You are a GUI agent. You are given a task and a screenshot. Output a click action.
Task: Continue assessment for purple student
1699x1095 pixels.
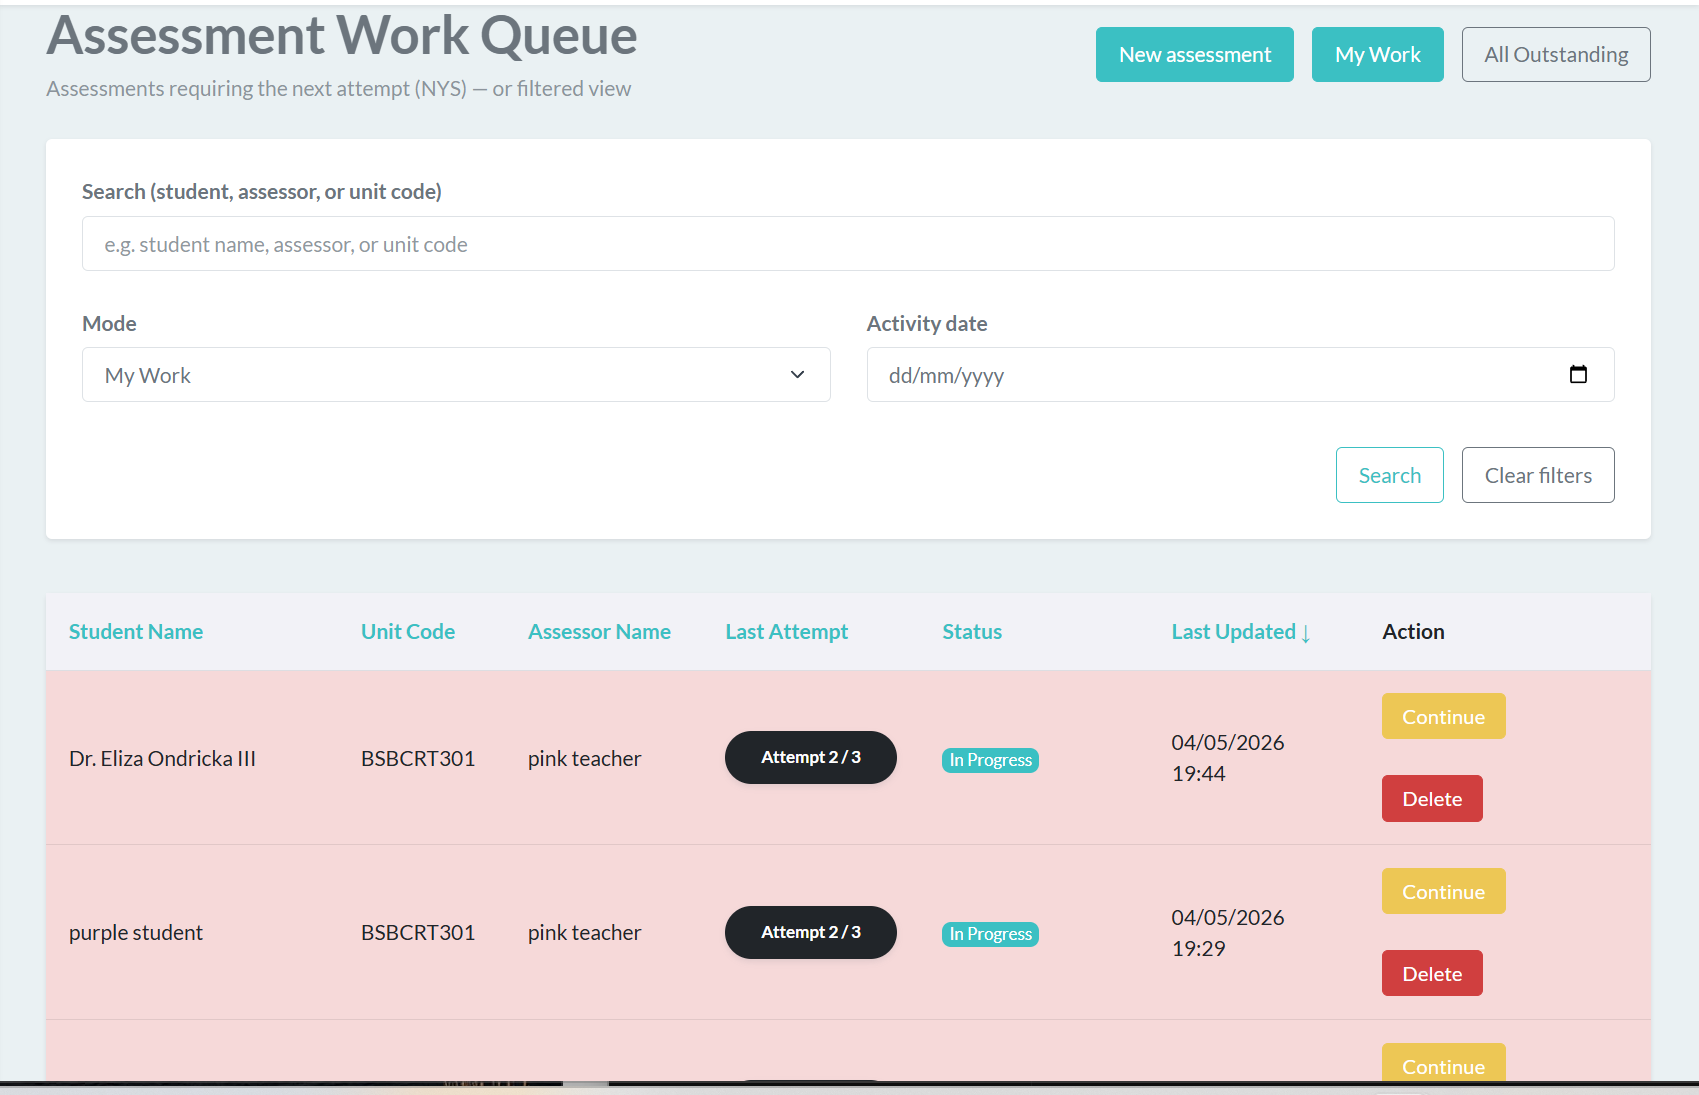pyautogui.click(x=1444, y=892)
